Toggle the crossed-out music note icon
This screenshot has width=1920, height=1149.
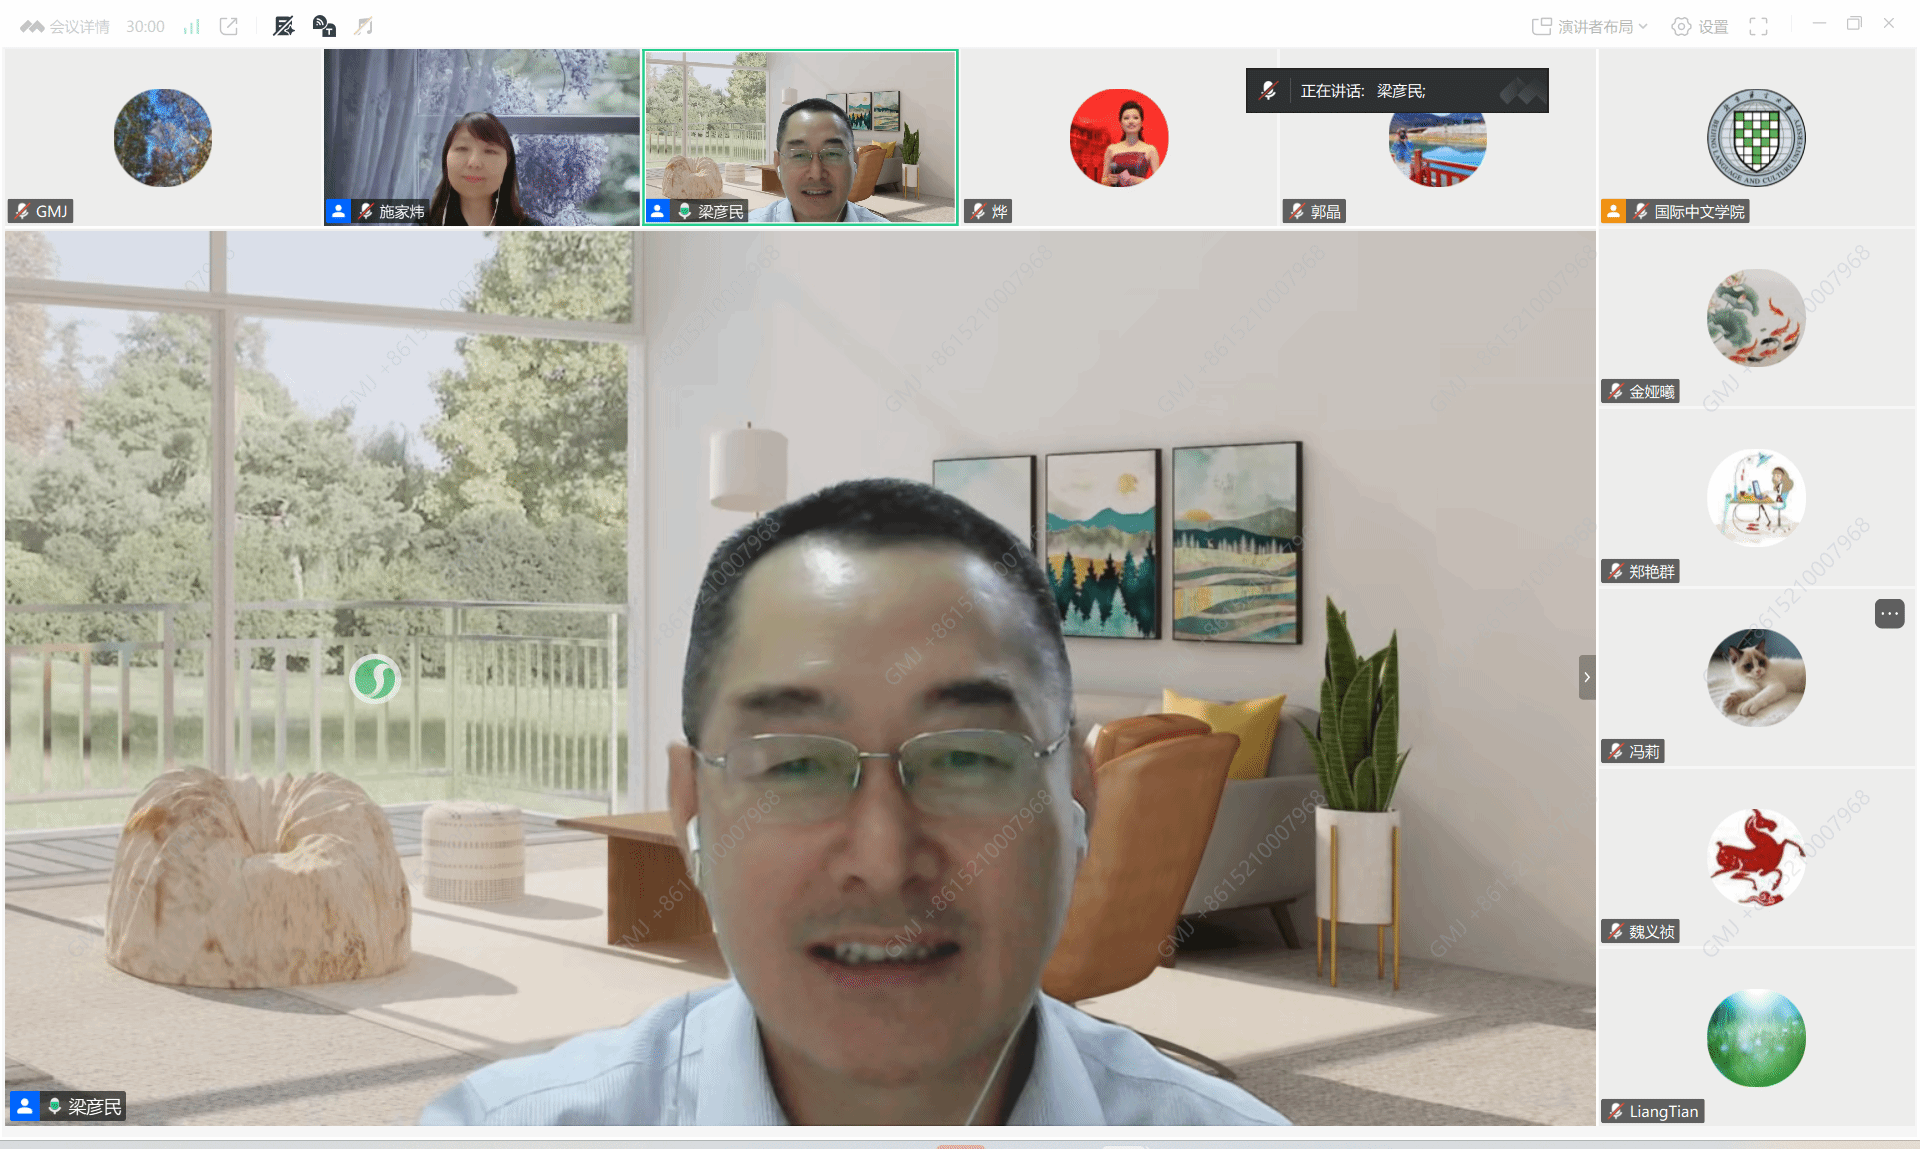[x=364, y=26]
